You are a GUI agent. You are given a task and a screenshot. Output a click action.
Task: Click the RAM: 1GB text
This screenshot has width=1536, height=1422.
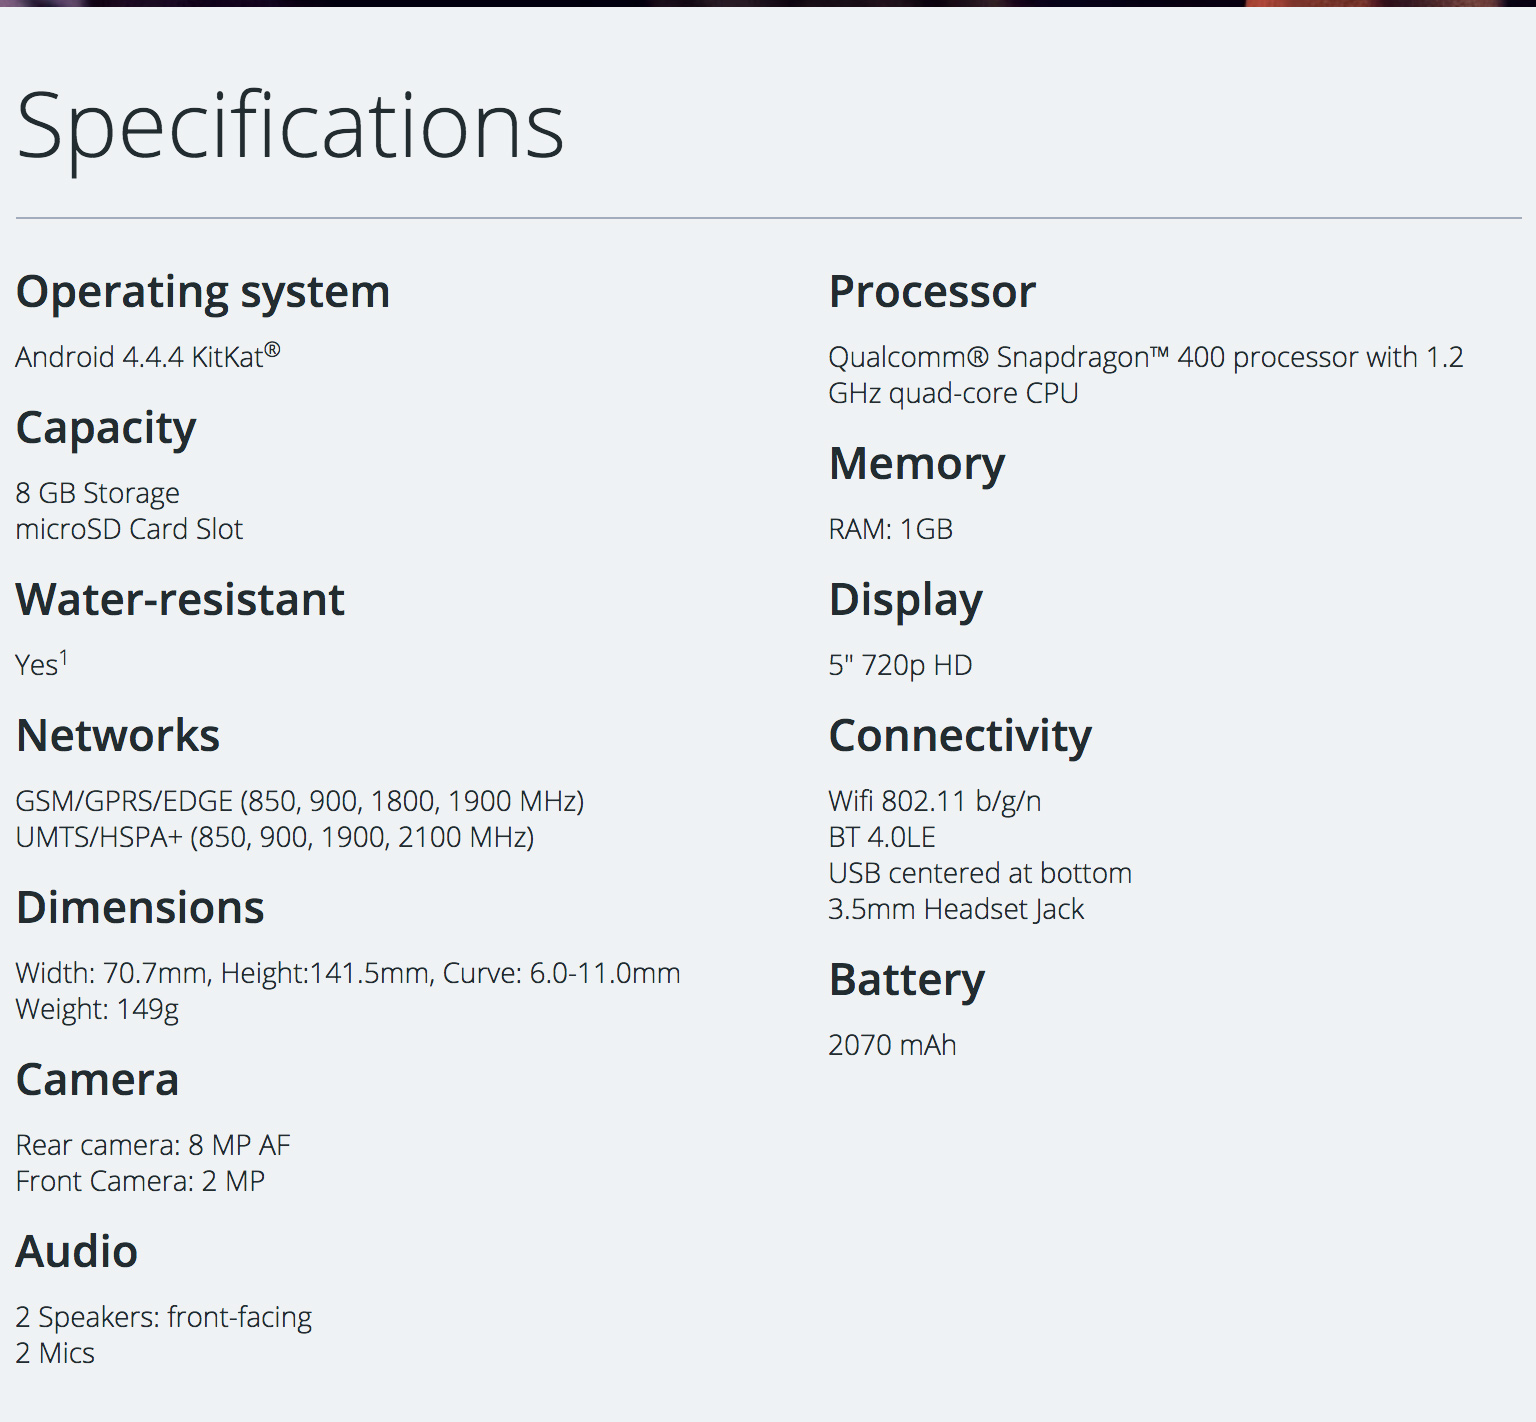tap(890, 529)
